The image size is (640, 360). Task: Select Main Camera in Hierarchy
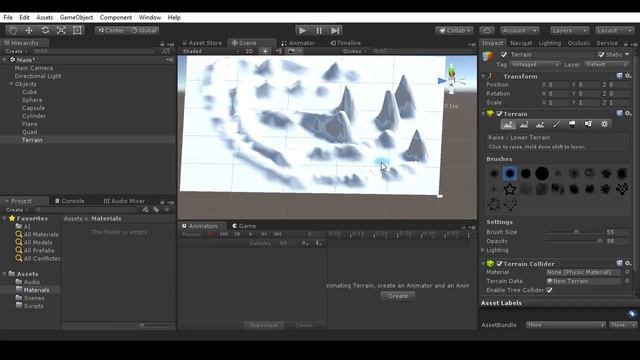[34, 68]
